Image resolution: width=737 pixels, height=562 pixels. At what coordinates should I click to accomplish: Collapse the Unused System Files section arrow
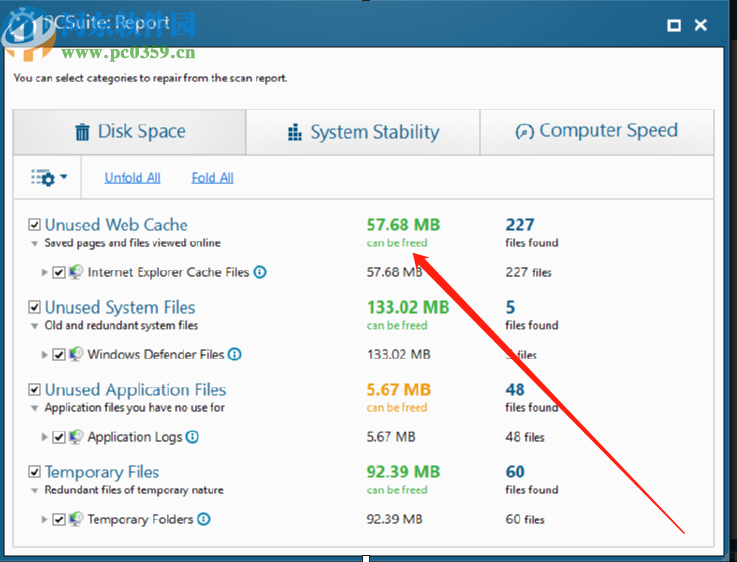pyautogui.click(x=34, y=326)
